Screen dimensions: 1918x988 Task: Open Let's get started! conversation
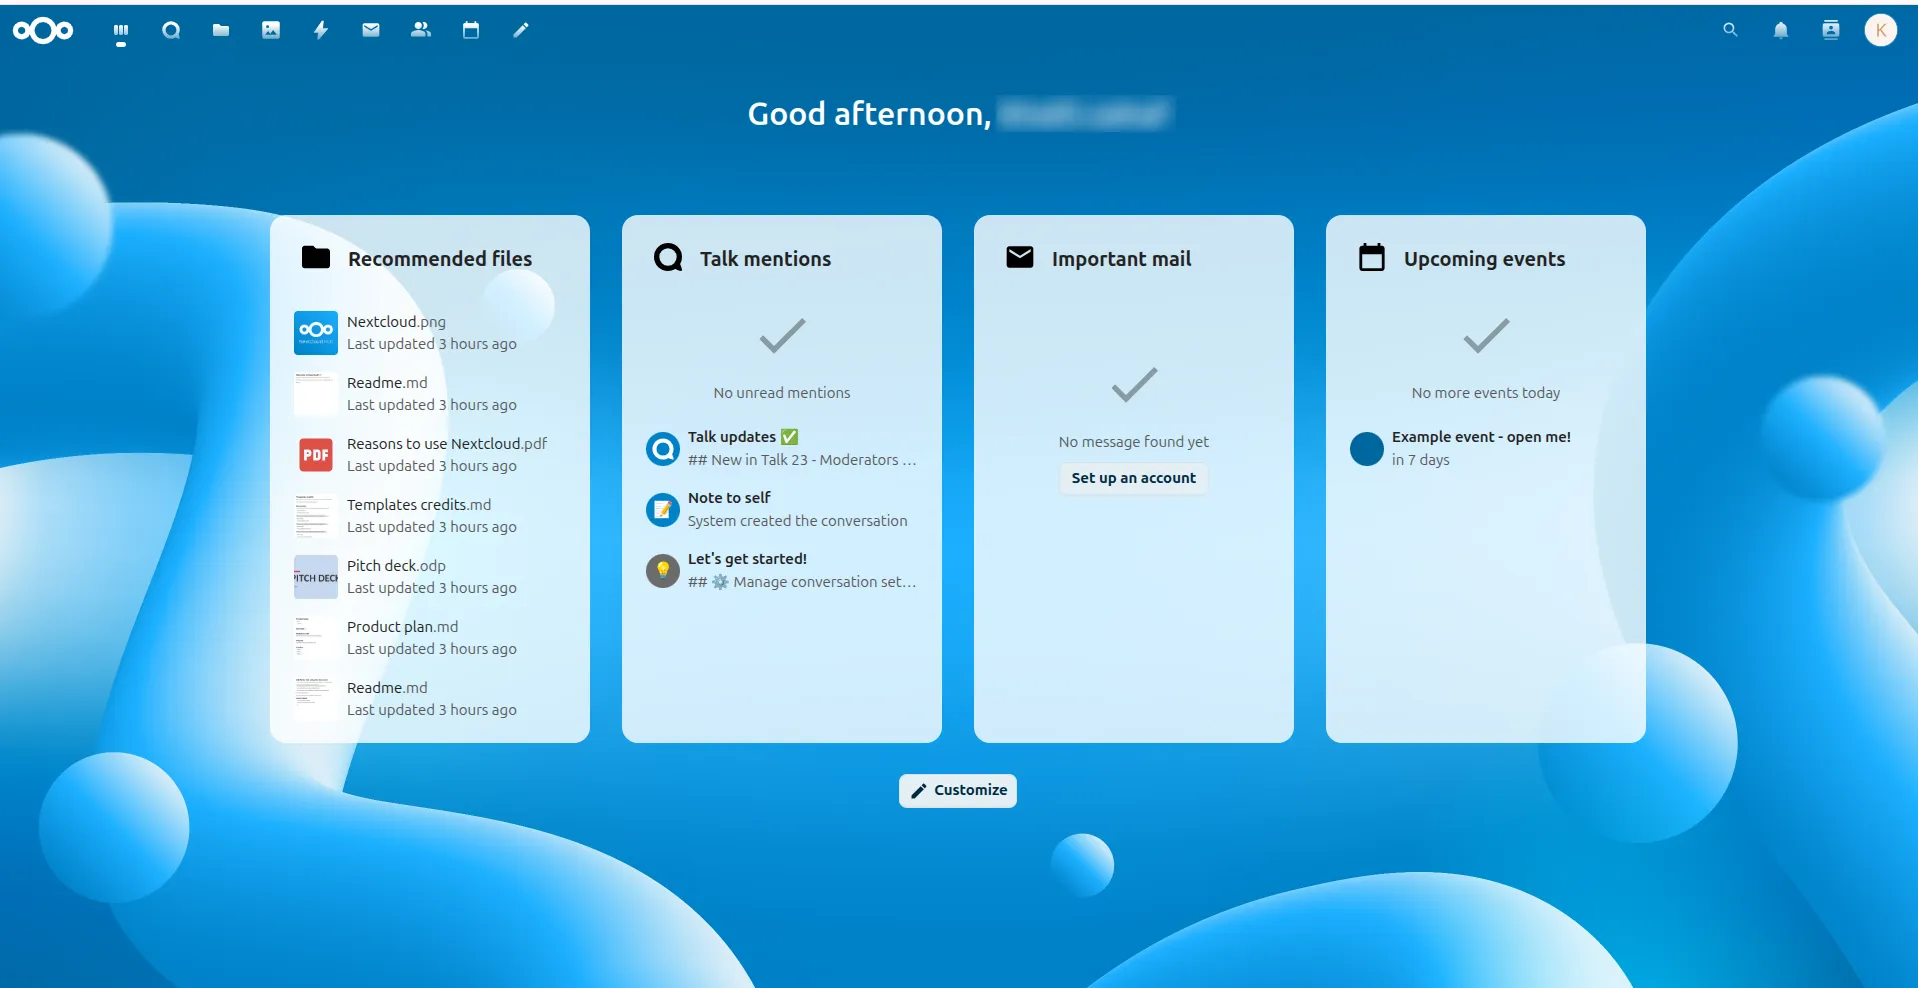click(782, 570)
